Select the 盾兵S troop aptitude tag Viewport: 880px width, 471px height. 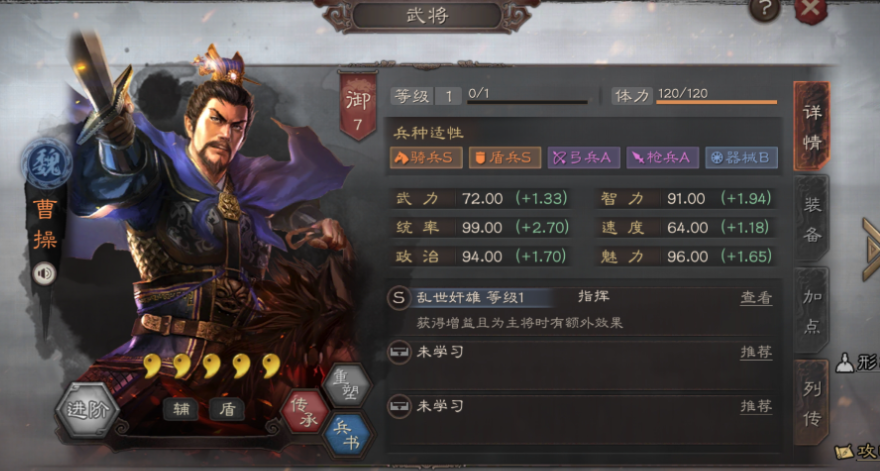click(x=505, y=158)
